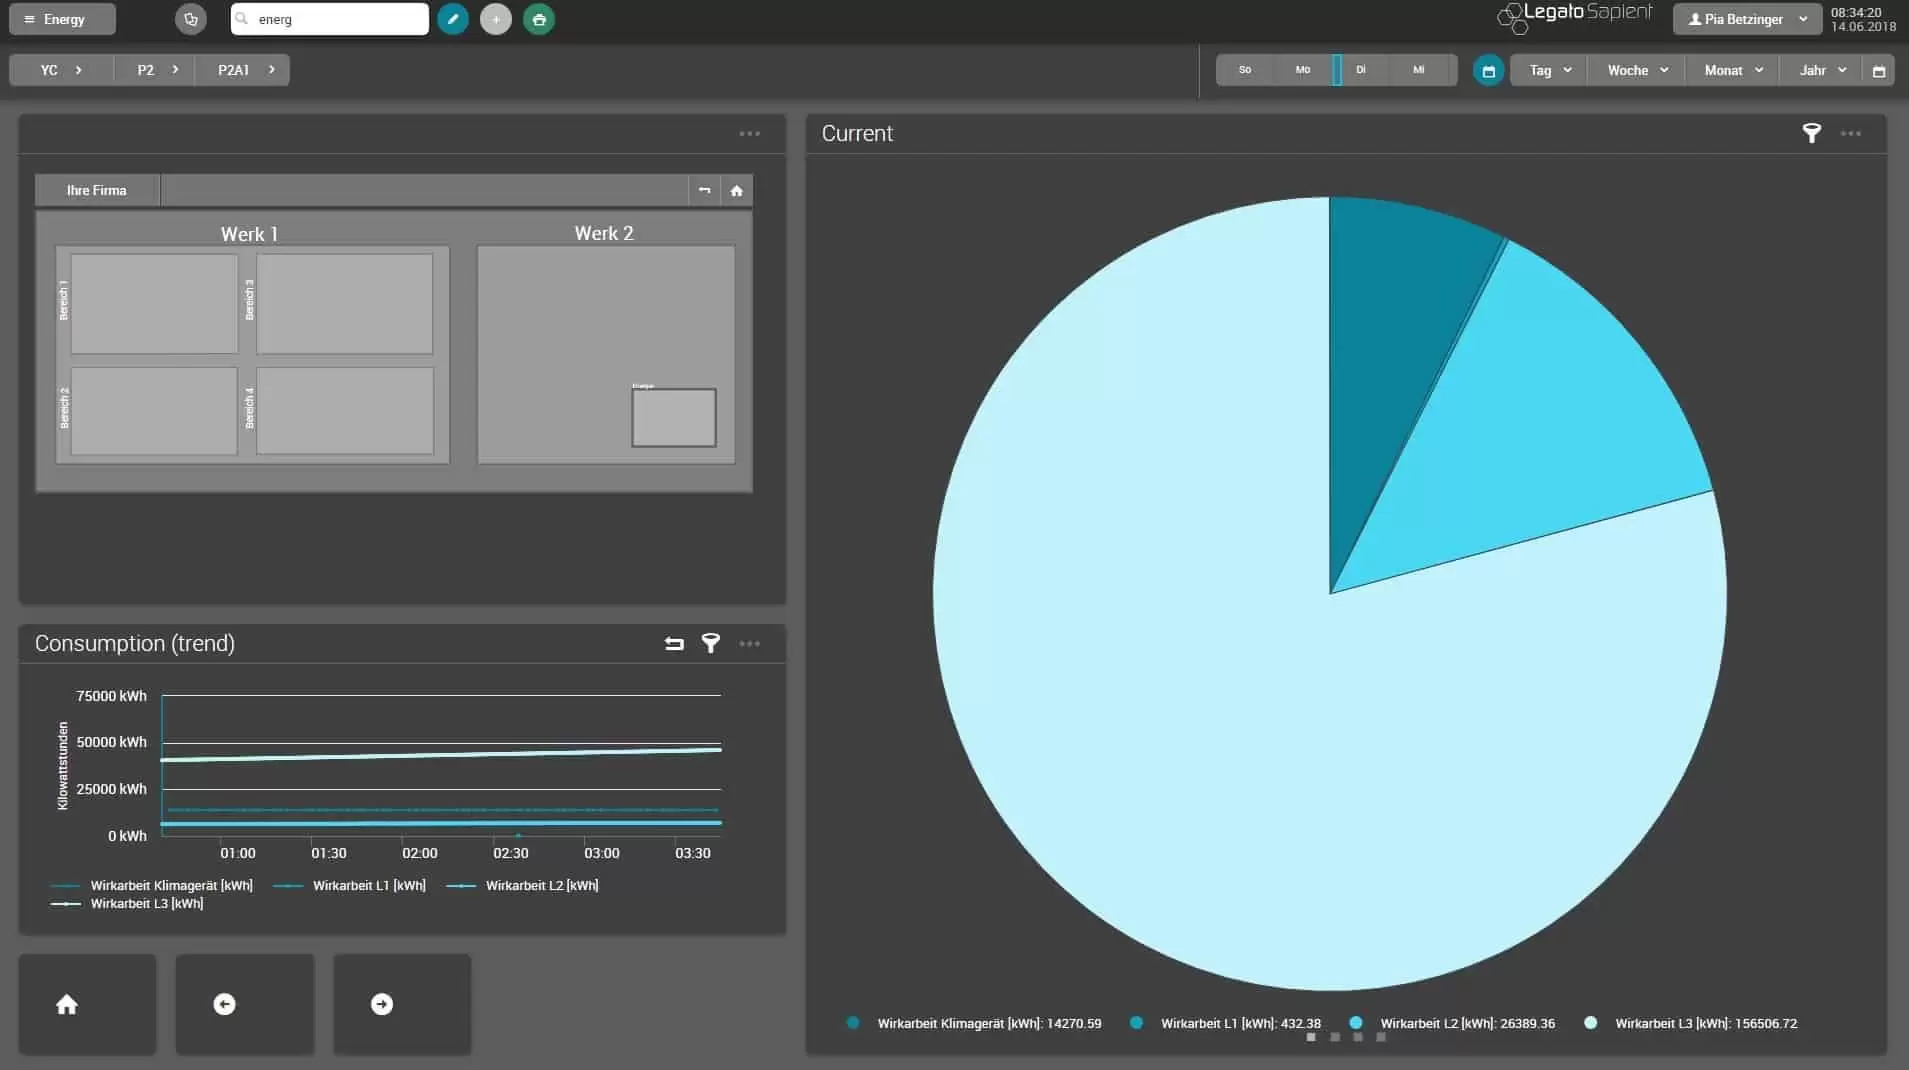Pick the 'Mi' day in the timeline
The height and width of the screenshot is (1070, 1909).
tap(1419, 70)
